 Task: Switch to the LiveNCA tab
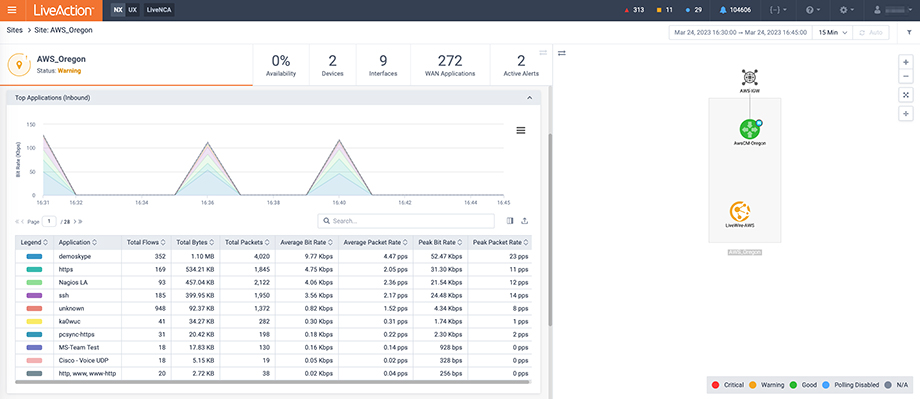[159, 10]
